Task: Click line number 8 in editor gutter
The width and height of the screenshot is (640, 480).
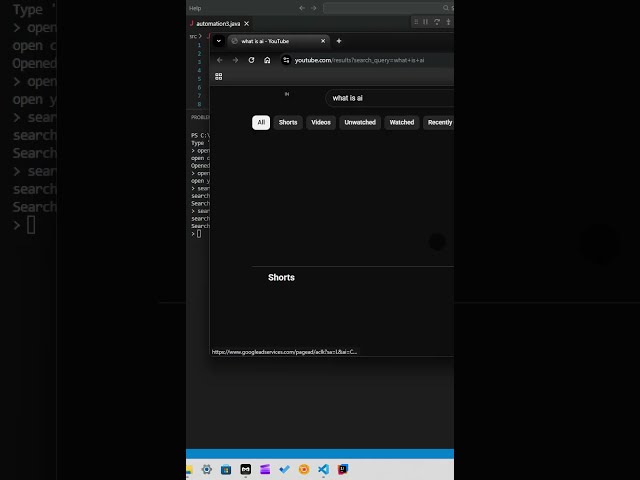Action: click(199, 104)
